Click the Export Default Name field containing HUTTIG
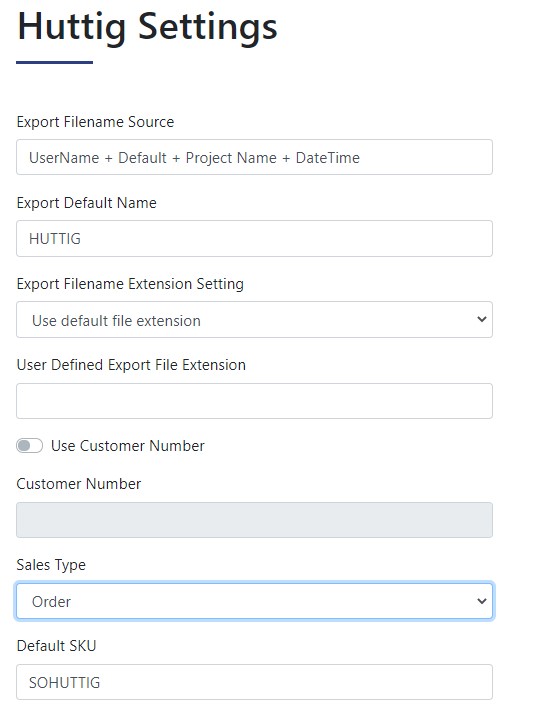Screen dimensions: 541x710 pos(254,238)
